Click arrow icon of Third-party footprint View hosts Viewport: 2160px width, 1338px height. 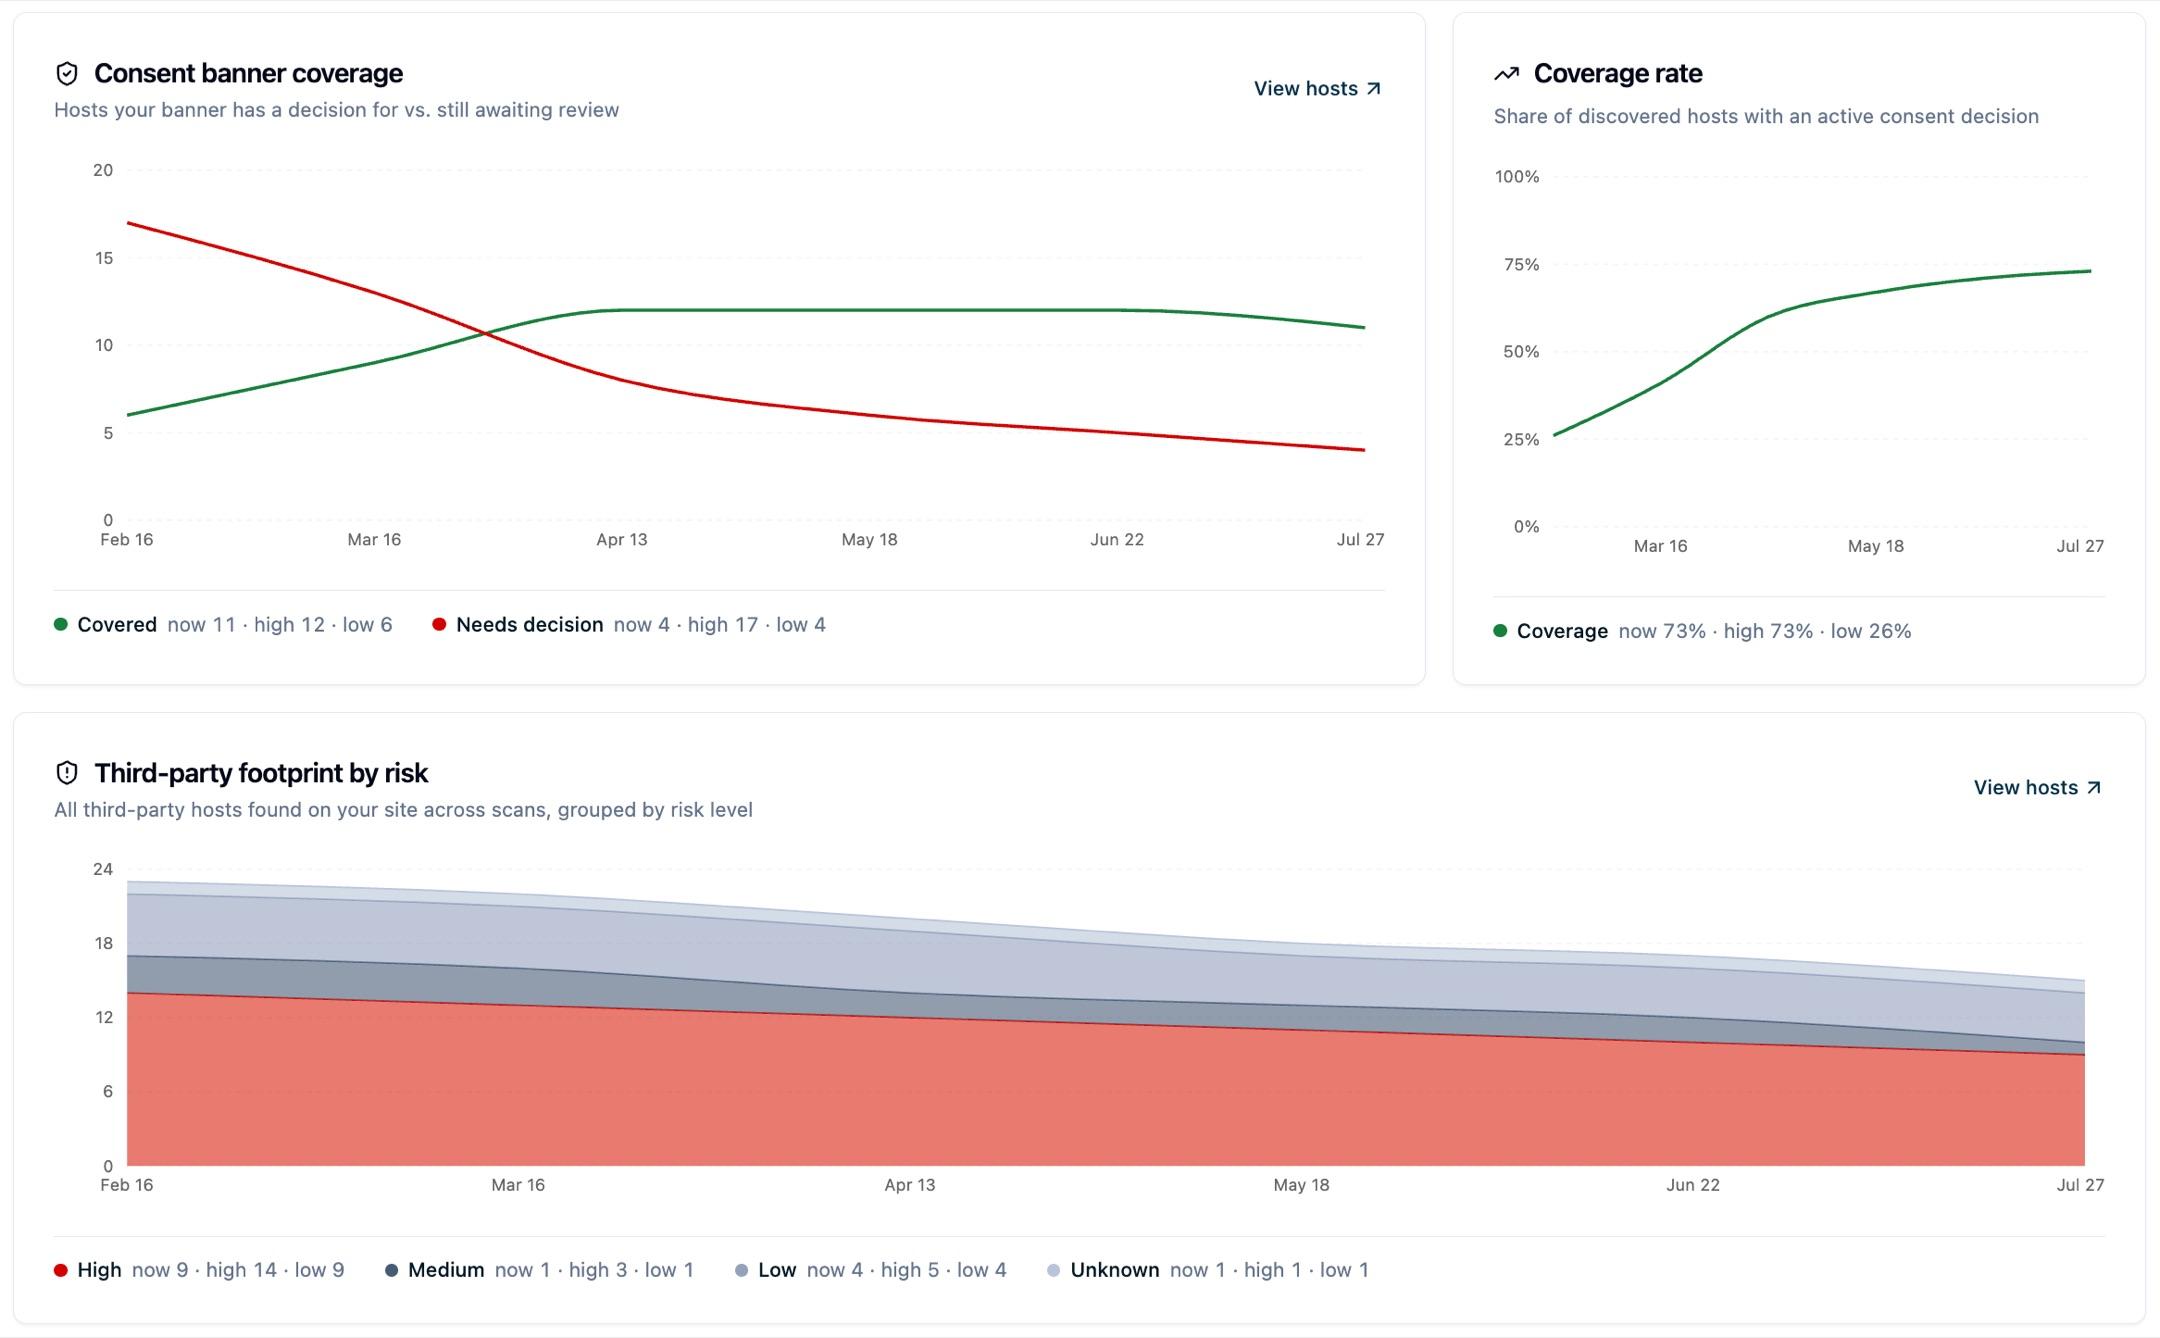coord(2094,788)
